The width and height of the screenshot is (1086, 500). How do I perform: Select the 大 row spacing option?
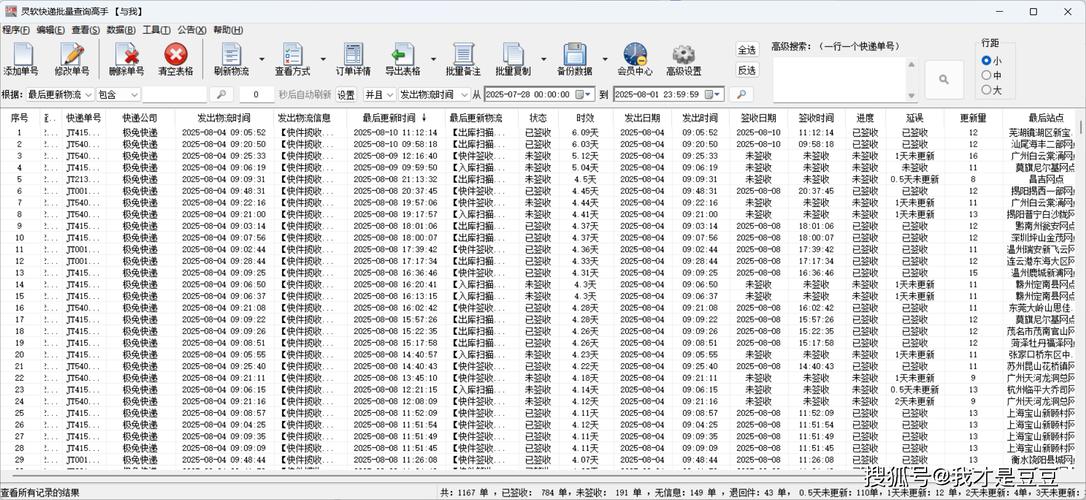coord(992,90)
